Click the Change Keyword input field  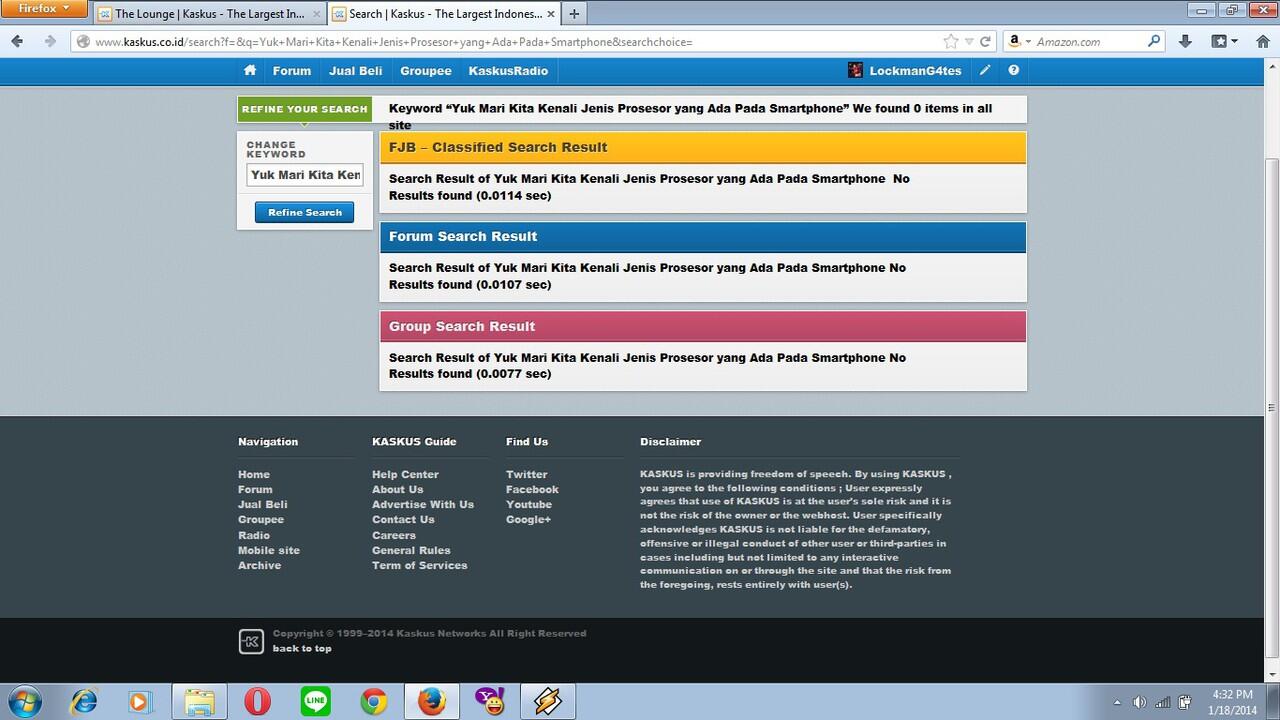click(305, 175)
